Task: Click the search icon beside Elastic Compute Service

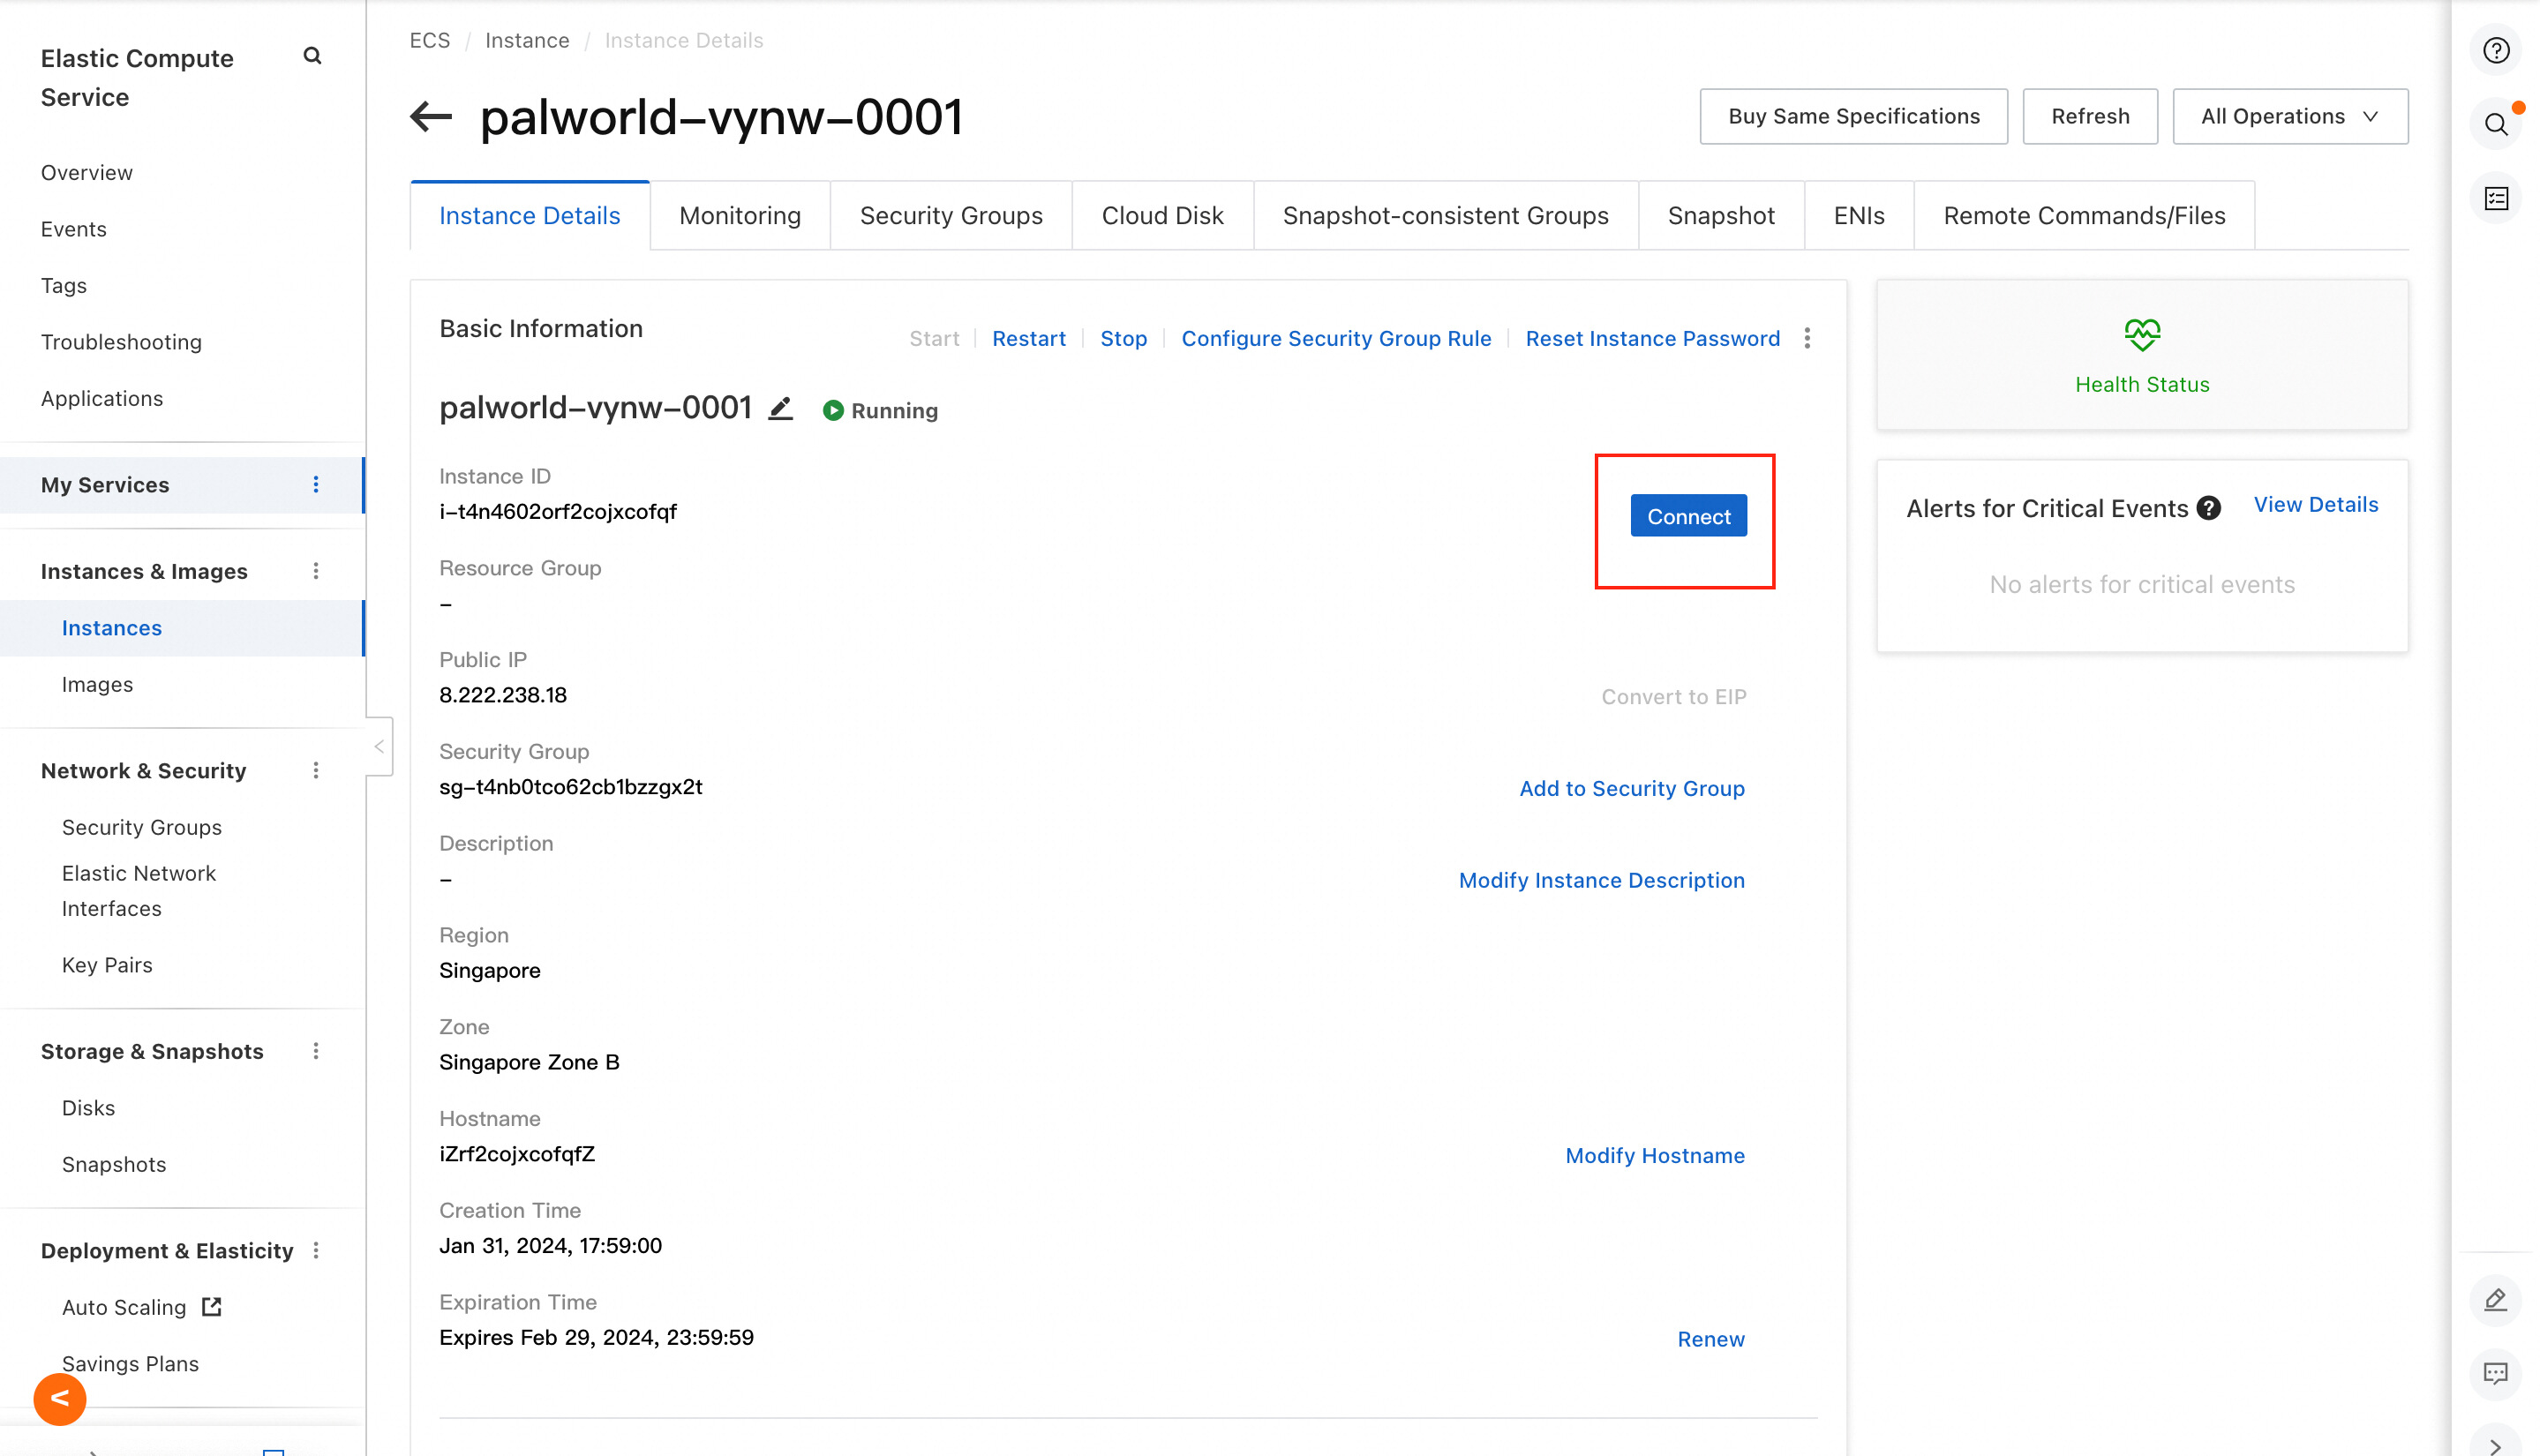Action: pyautogui.click(x=312, y=56)
